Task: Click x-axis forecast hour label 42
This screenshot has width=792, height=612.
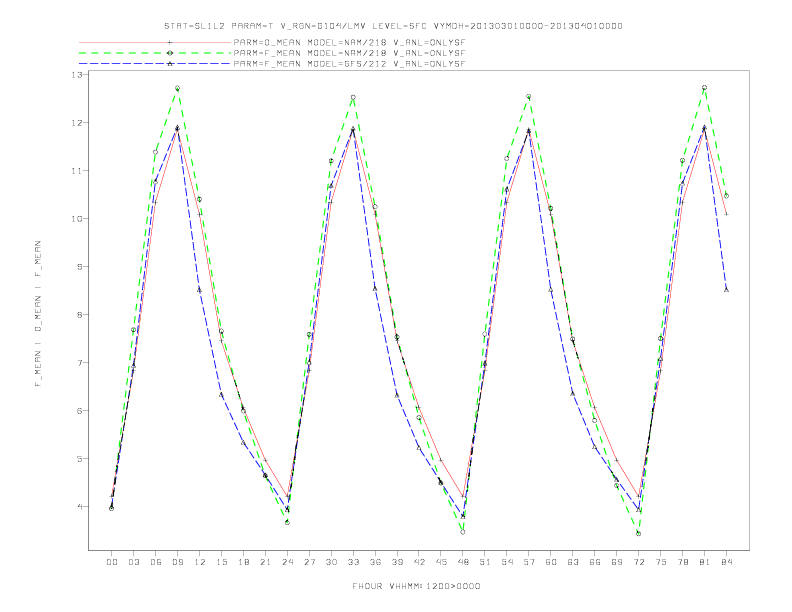Action: click(x=419, y=562)
